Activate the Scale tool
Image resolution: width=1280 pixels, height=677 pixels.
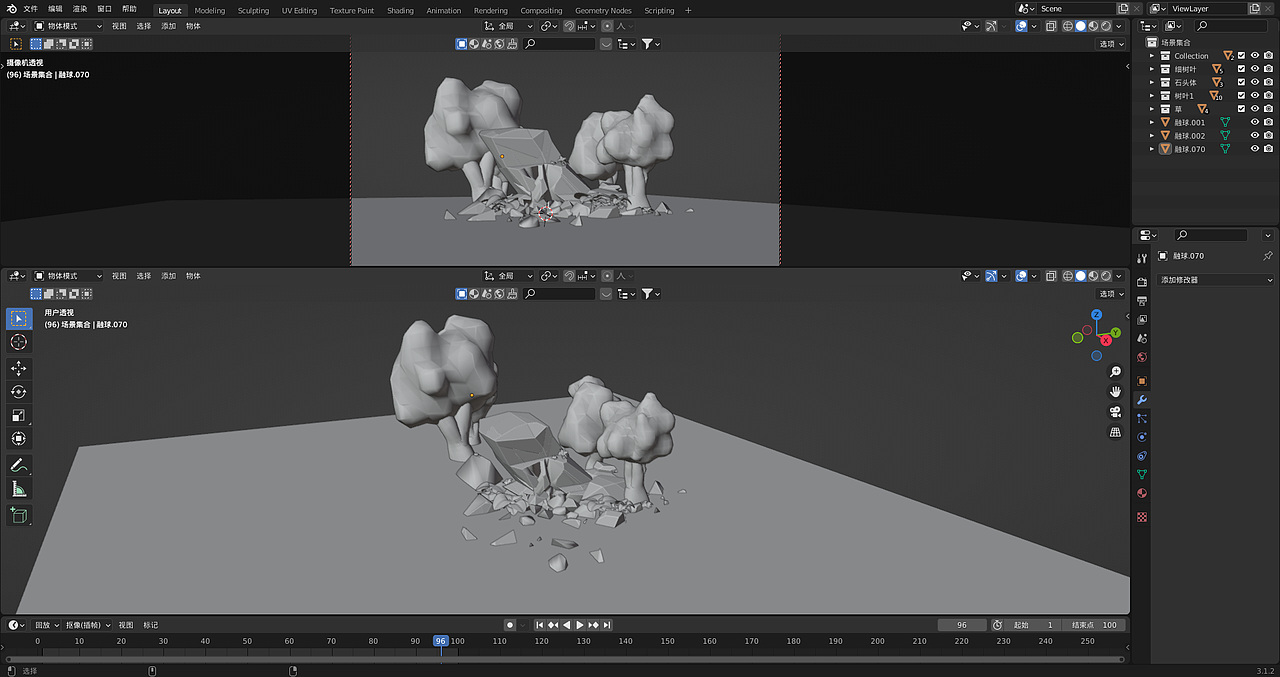pyautogui.click(x=19, y=415)
